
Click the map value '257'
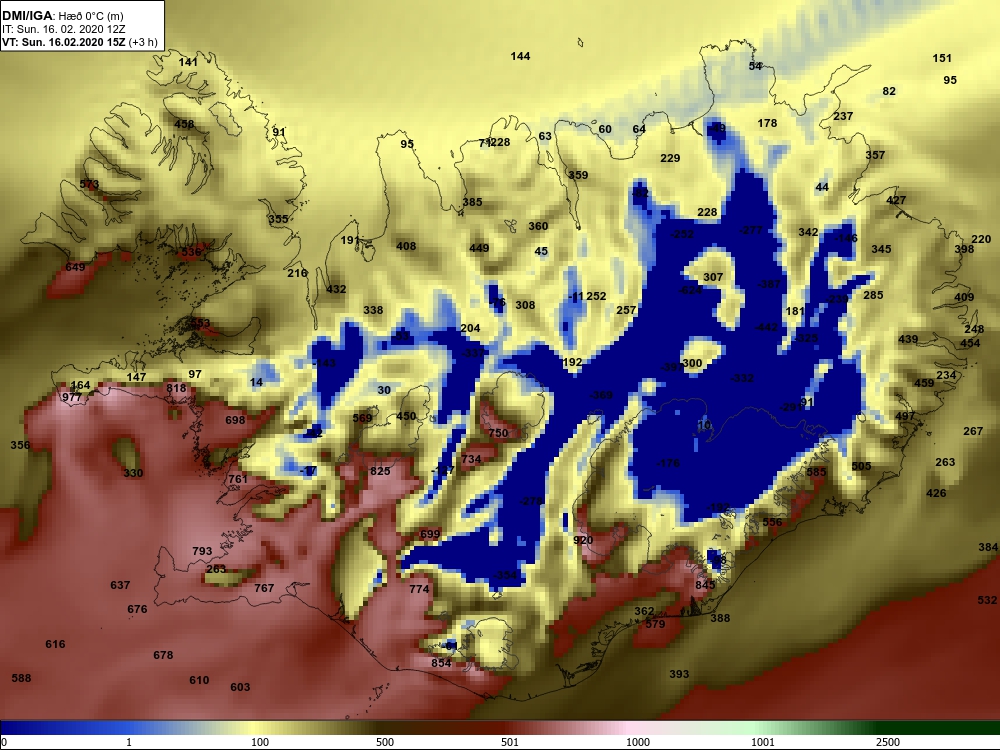click(x=626, y=310)
